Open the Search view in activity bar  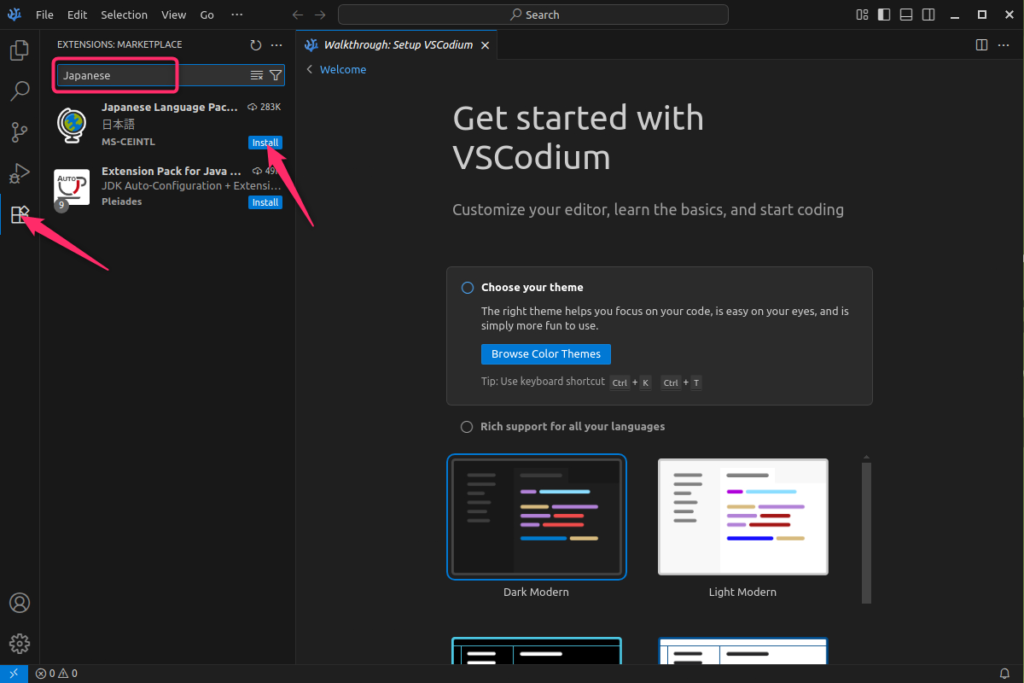point(19,92)
